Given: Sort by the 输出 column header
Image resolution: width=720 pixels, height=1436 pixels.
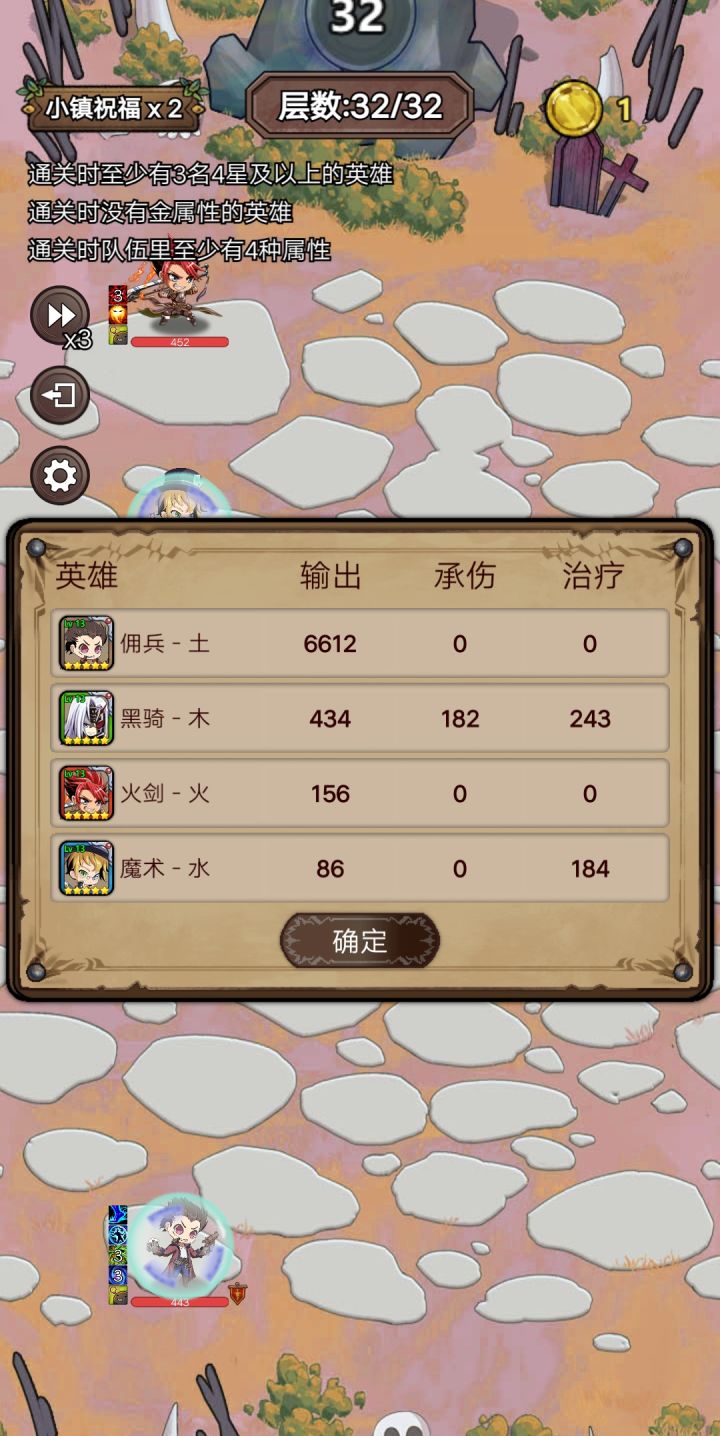Looking at the screenshot, I should point(331,575).
